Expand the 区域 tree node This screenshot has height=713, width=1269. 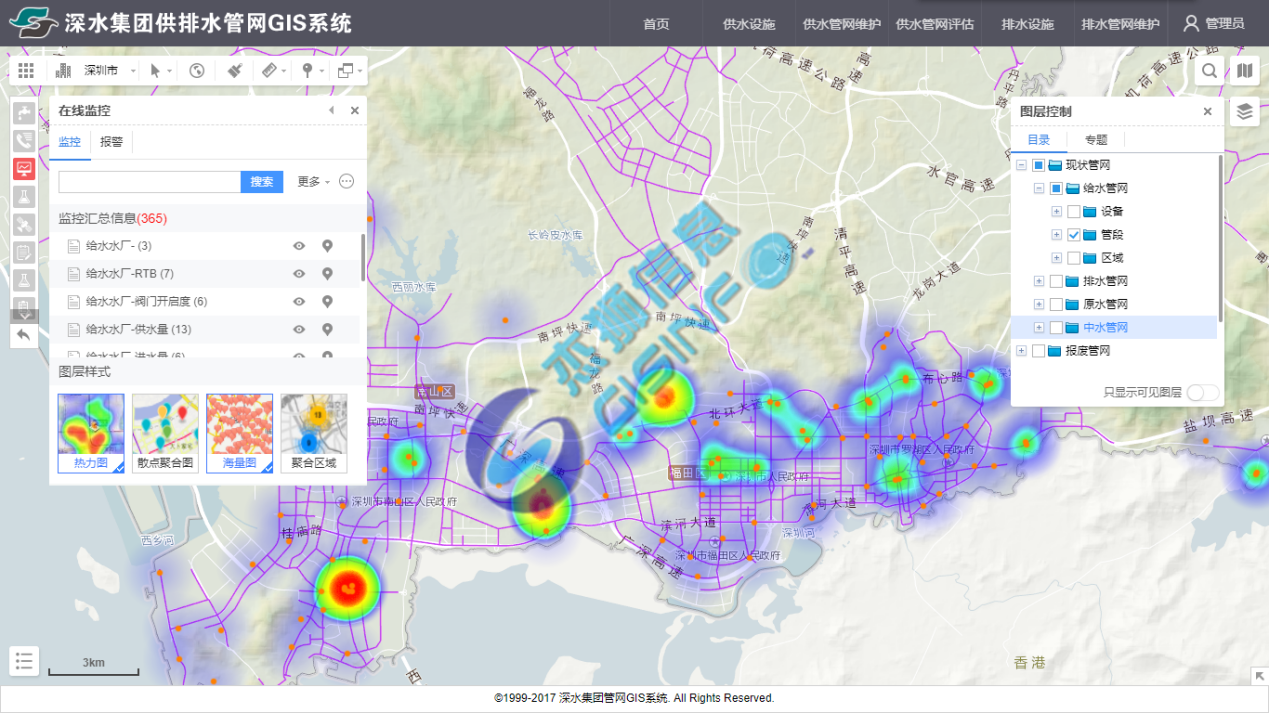tap(1057, 258)
